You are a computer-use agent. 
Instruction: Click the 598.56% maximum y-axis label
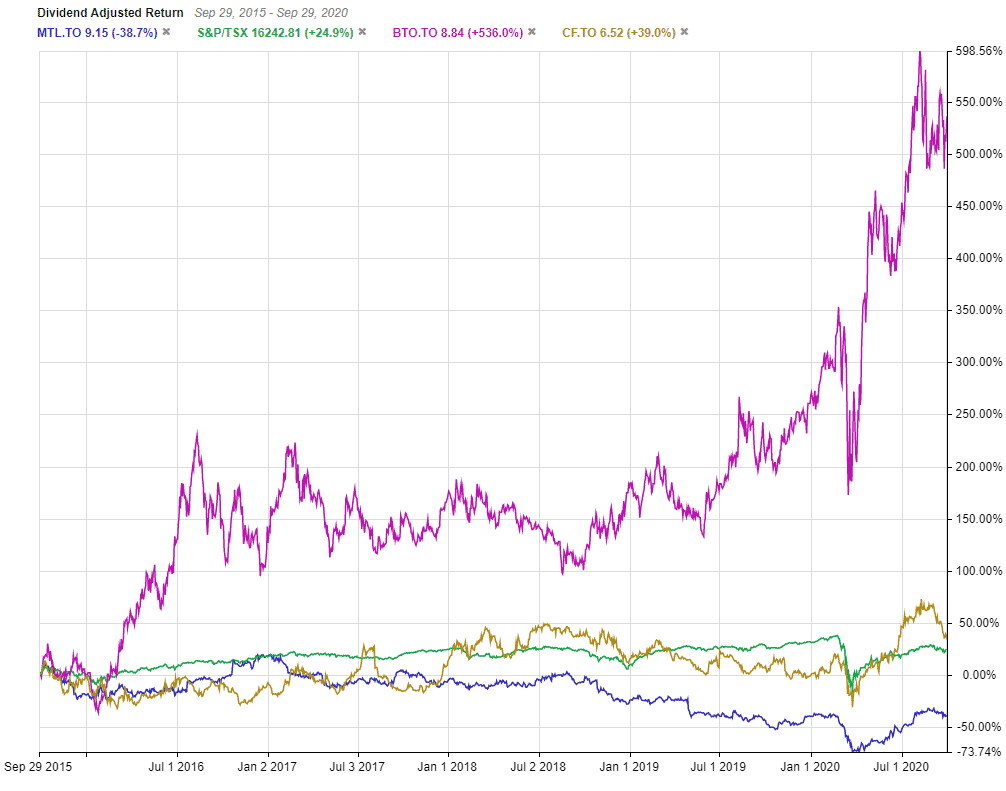976,50
